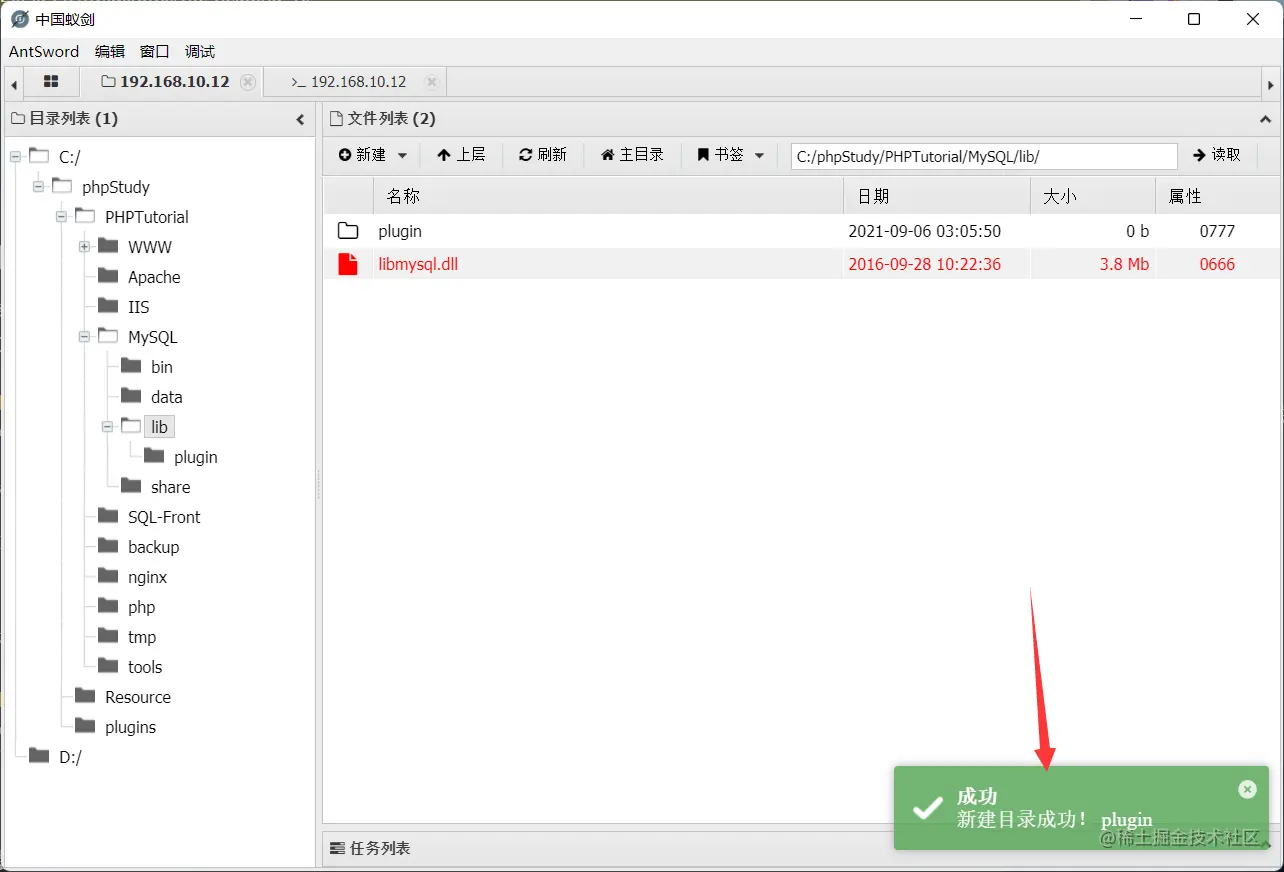Viewport: 1284px width, 872px height.
Task: Open the 窗口 menu
Action: (x=155, y=52)
